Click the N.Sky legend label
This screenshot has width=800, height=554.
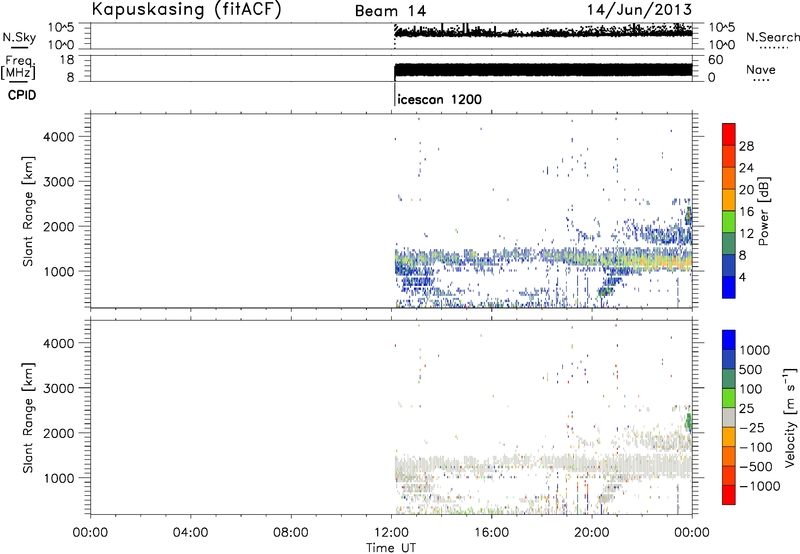point(19,37)
